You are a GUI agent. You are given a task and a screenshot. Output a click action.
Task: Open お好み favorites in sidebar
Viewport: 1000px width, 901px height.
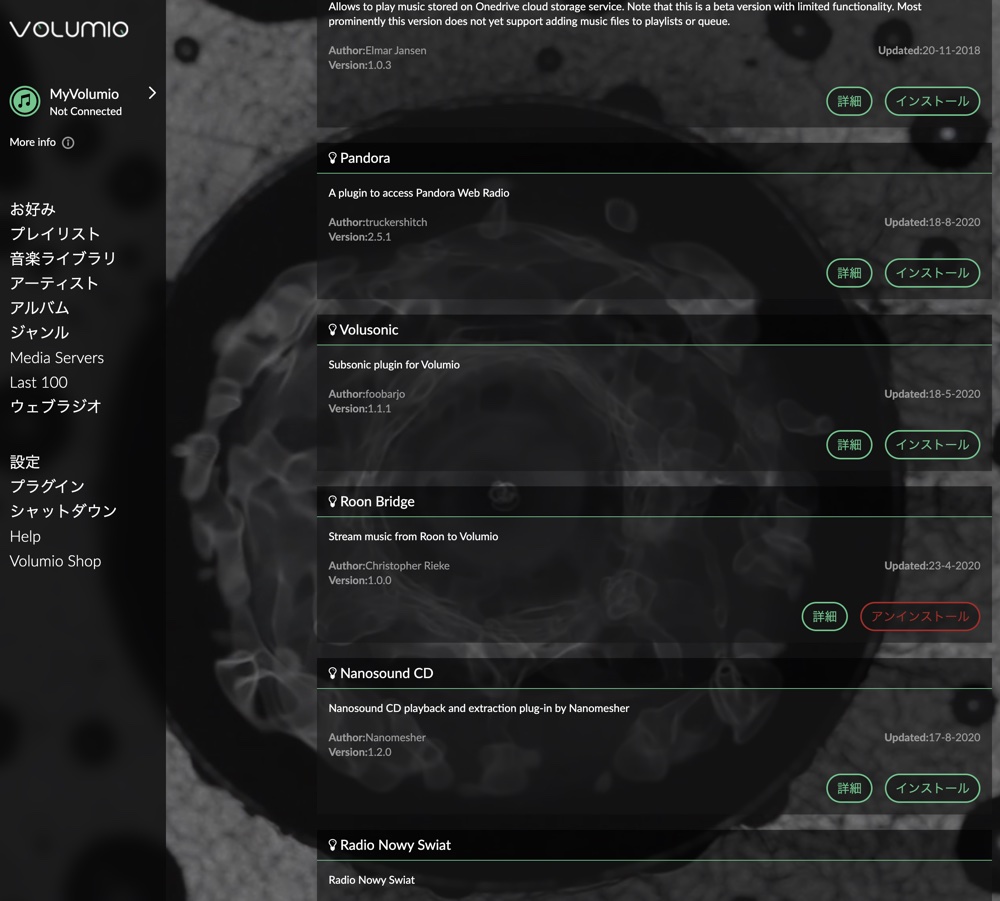pyautogui.click(x=33, y=209)
